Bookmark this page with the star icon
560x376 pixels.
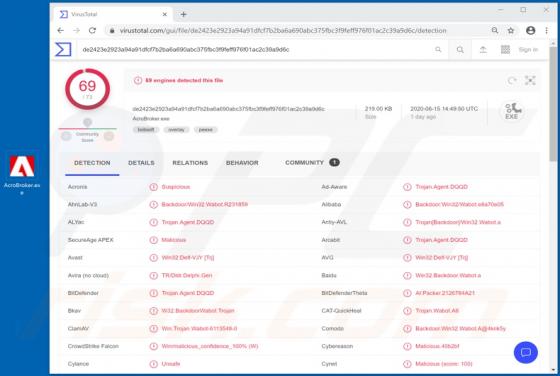pos(511,31)
